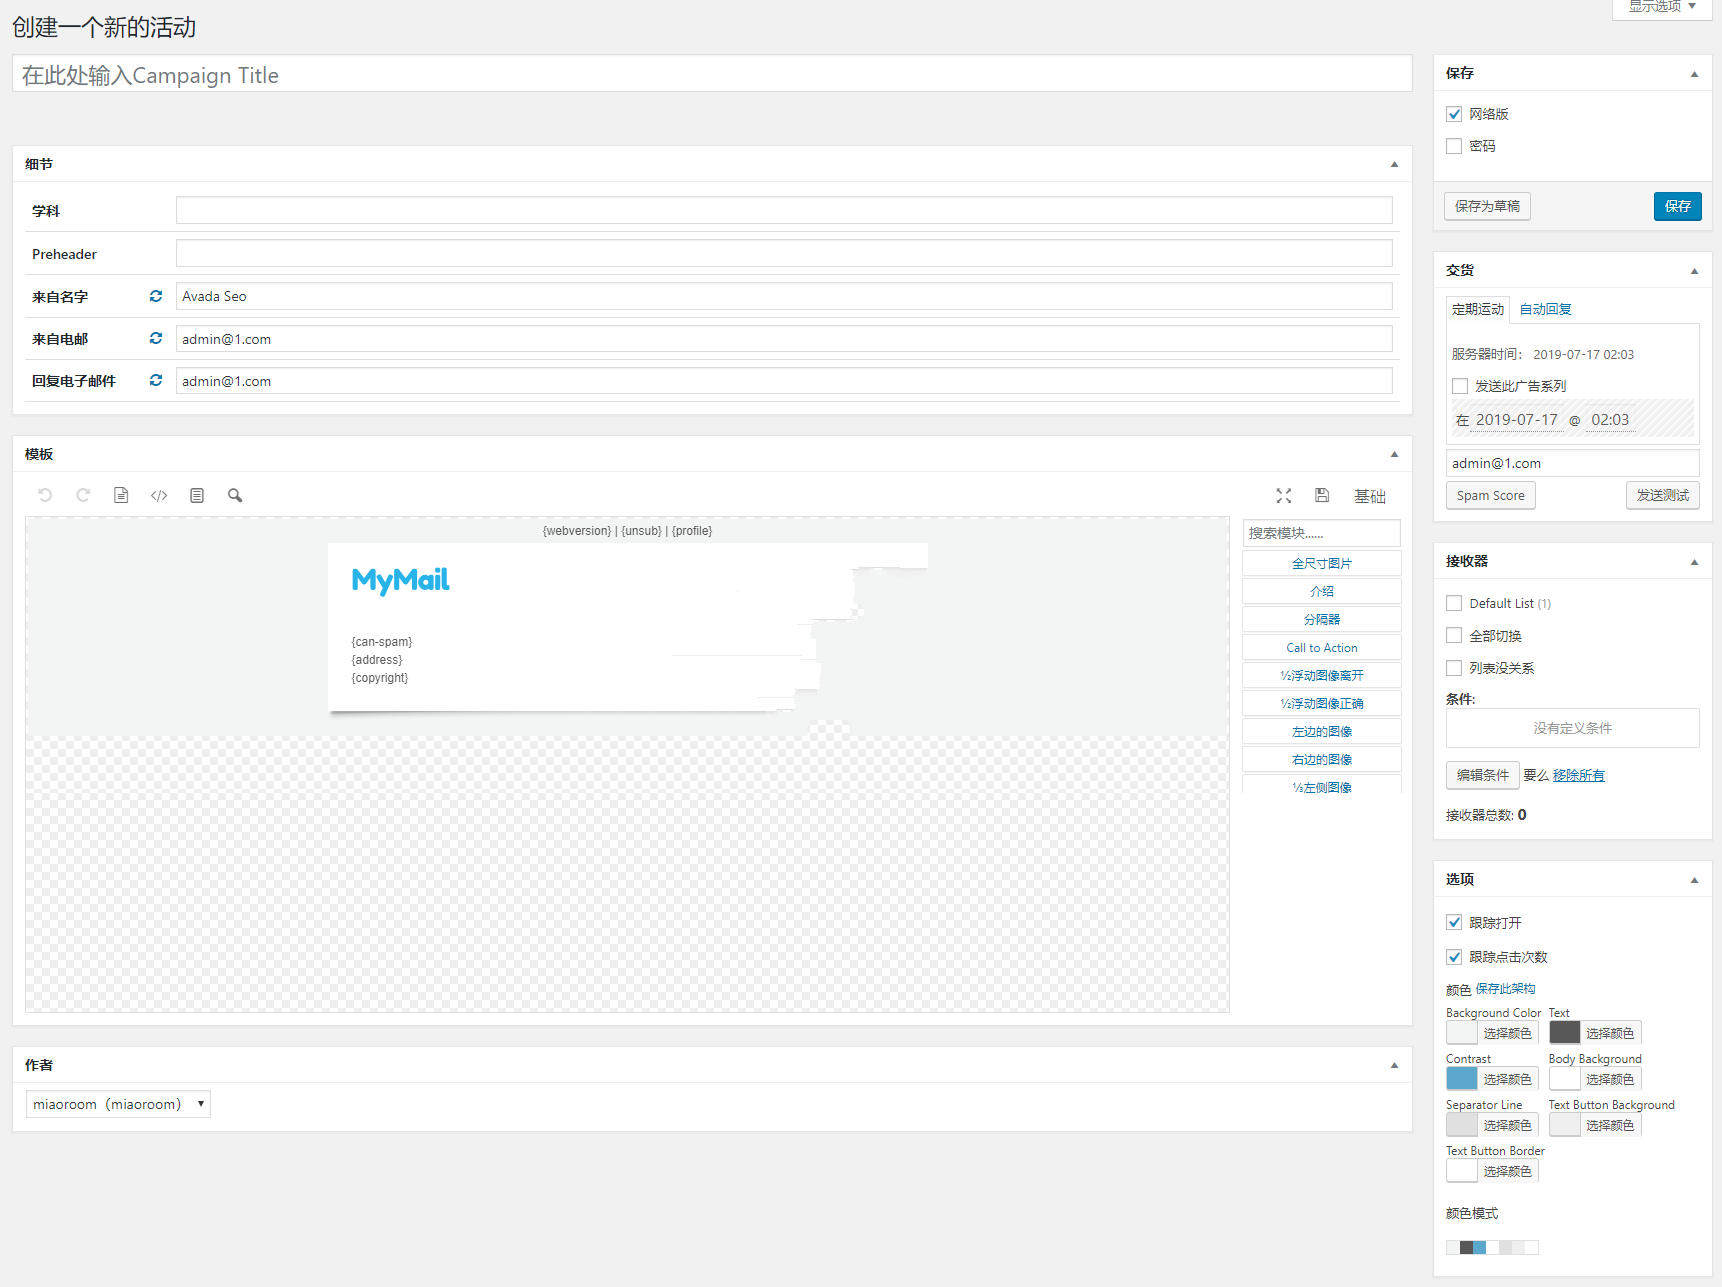Uncheck the 网络版 checkbox
Image resolution: width=1722 pixels, height=1287 pixels.
click(x=1454, y=114)
